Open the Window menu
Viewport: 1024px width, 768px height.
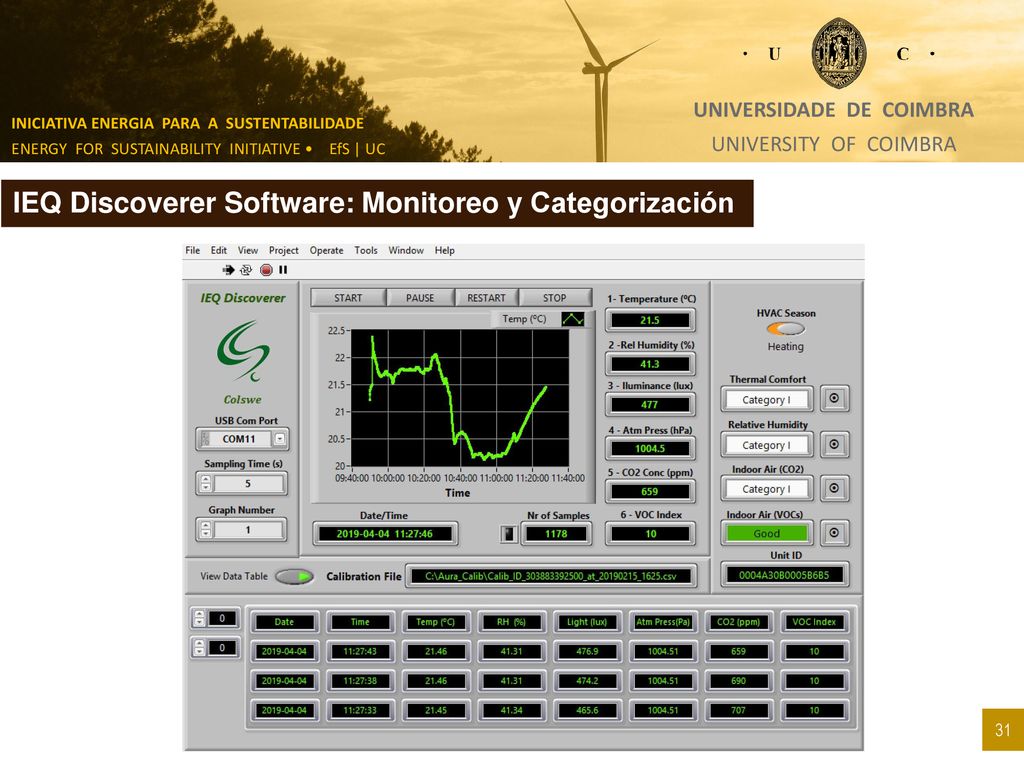click(406, 250)
